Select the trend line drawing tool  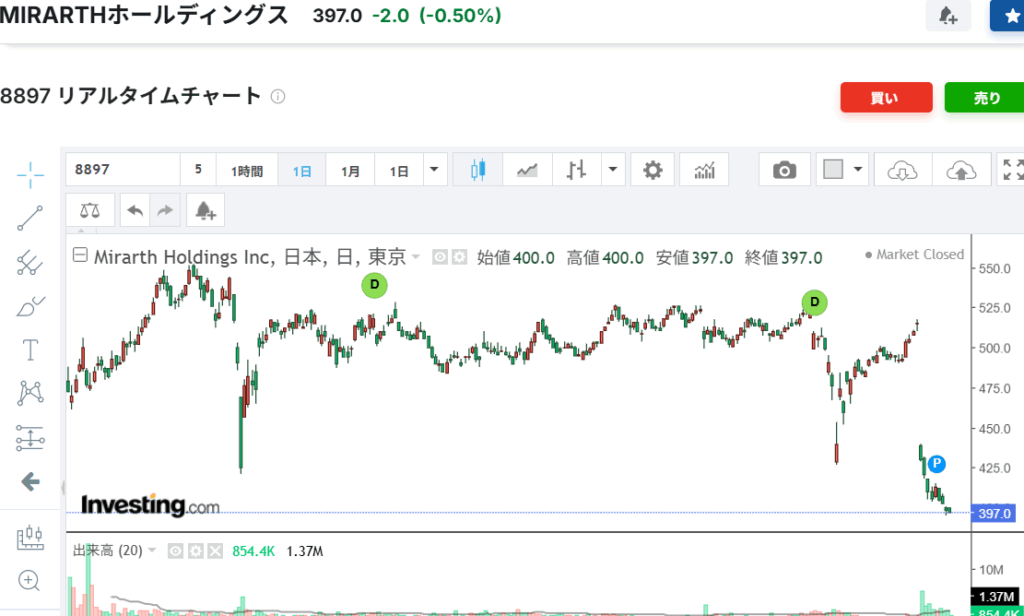[x=30, y=218]
